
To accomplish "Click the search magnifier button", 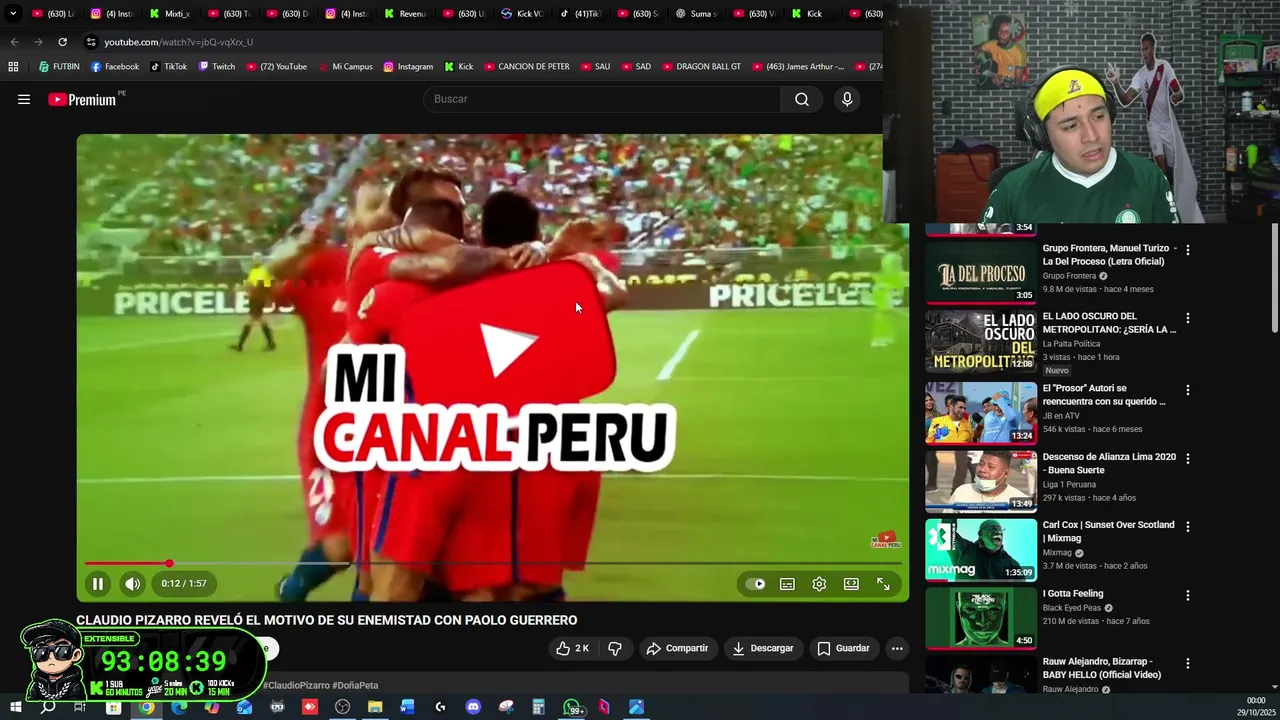I will pyautogui.click(x=802, y=99).
